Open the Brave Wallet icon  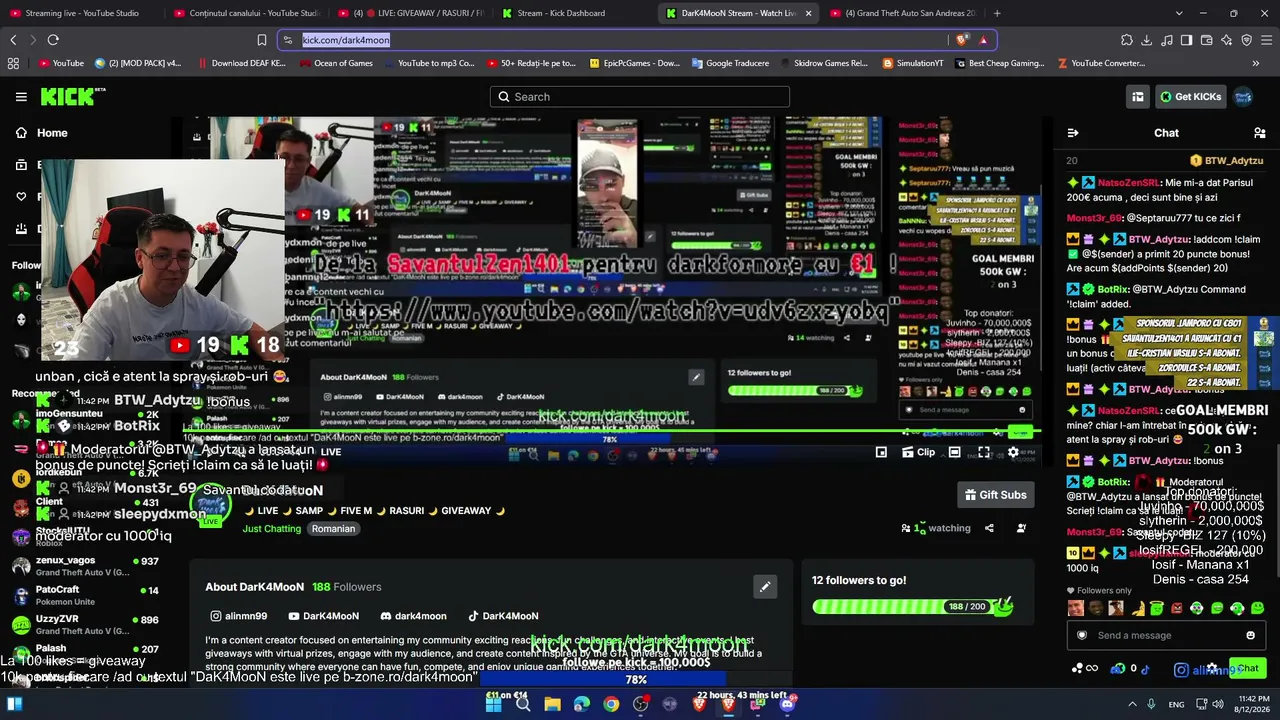pyautogui.click(x=1207, y=40)
